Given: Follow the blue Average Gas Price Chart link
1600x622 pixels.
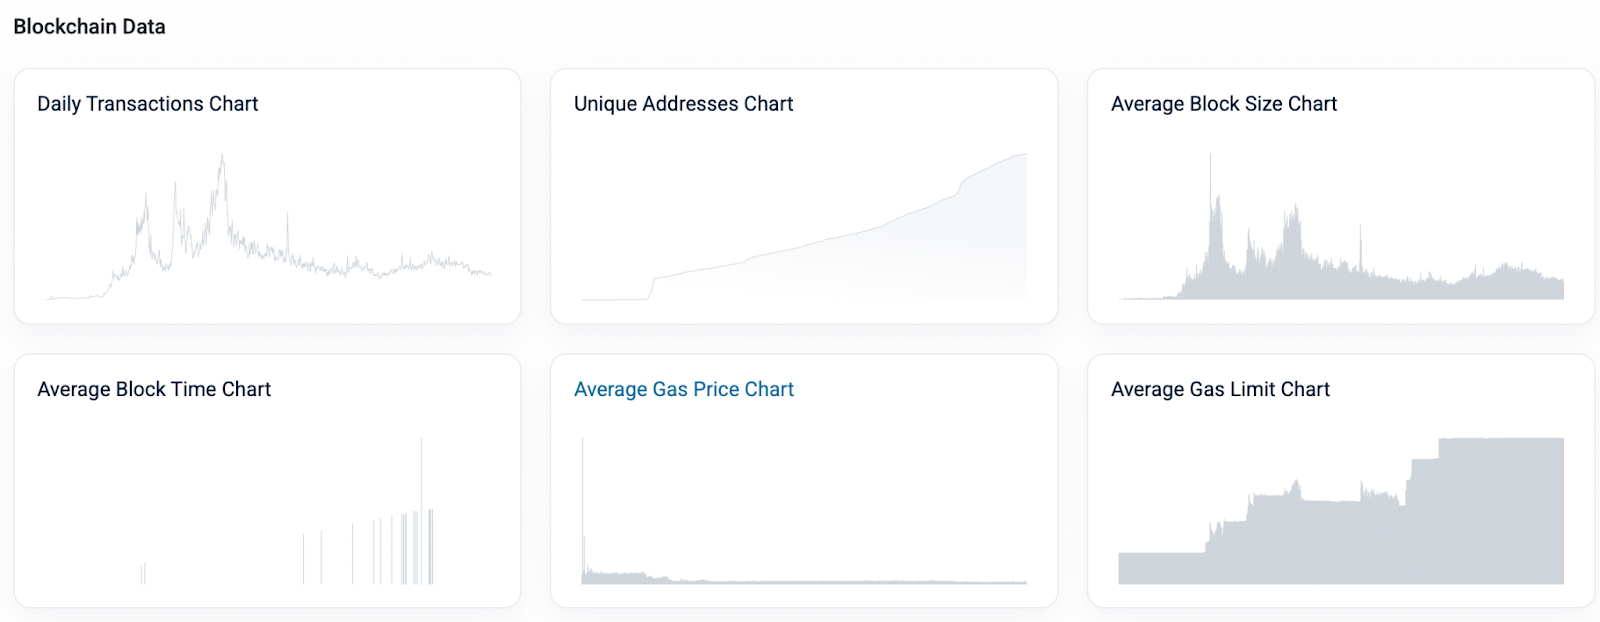Looking at the screenshot, I should click(683, 389).
